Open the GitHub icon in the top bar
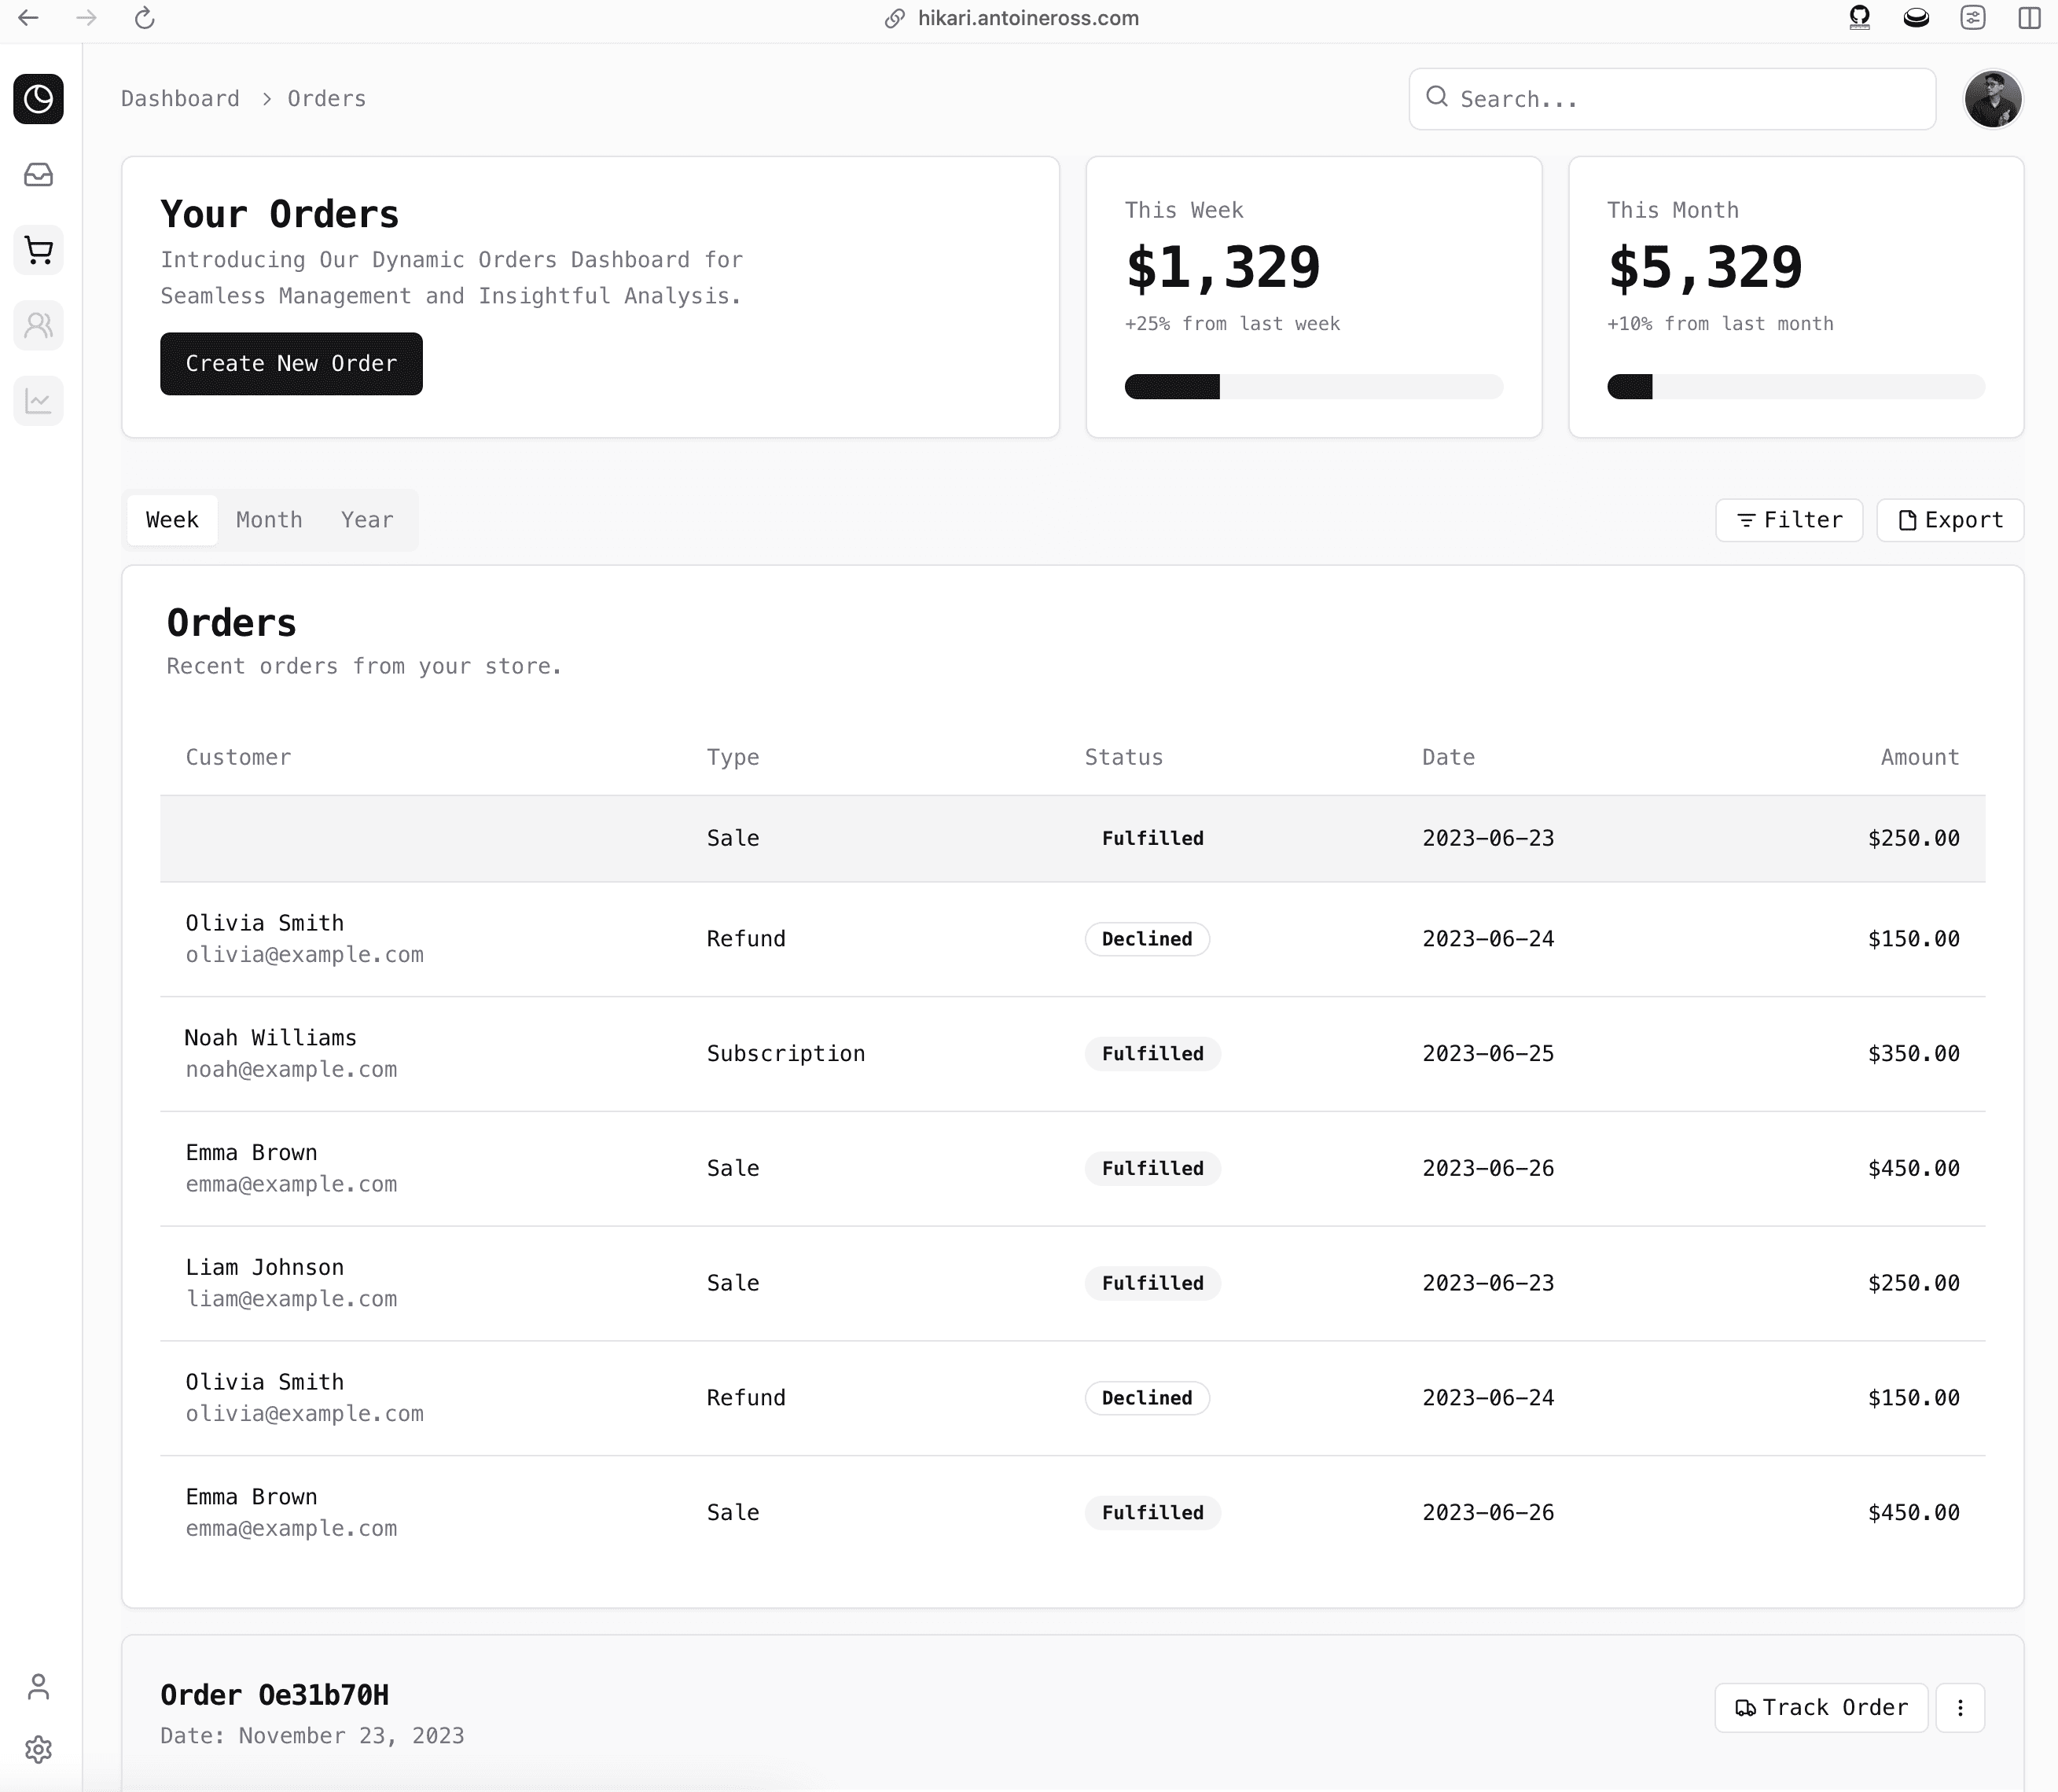The width and height of the screenshot is (2058, 1792). click(1860, 17)
